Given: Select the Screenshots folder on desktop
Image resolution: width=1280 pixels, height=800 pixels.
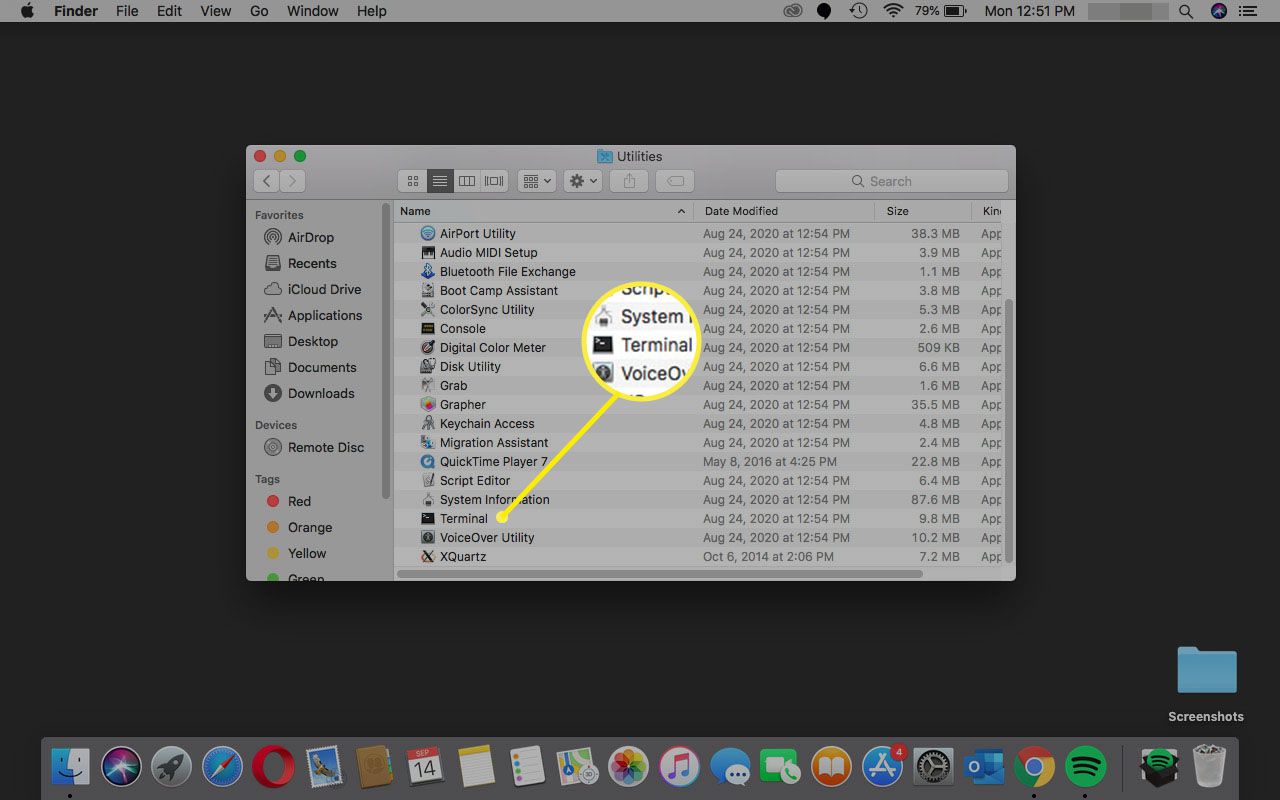Looking at the screenshot, I should tap(1206, 684).
